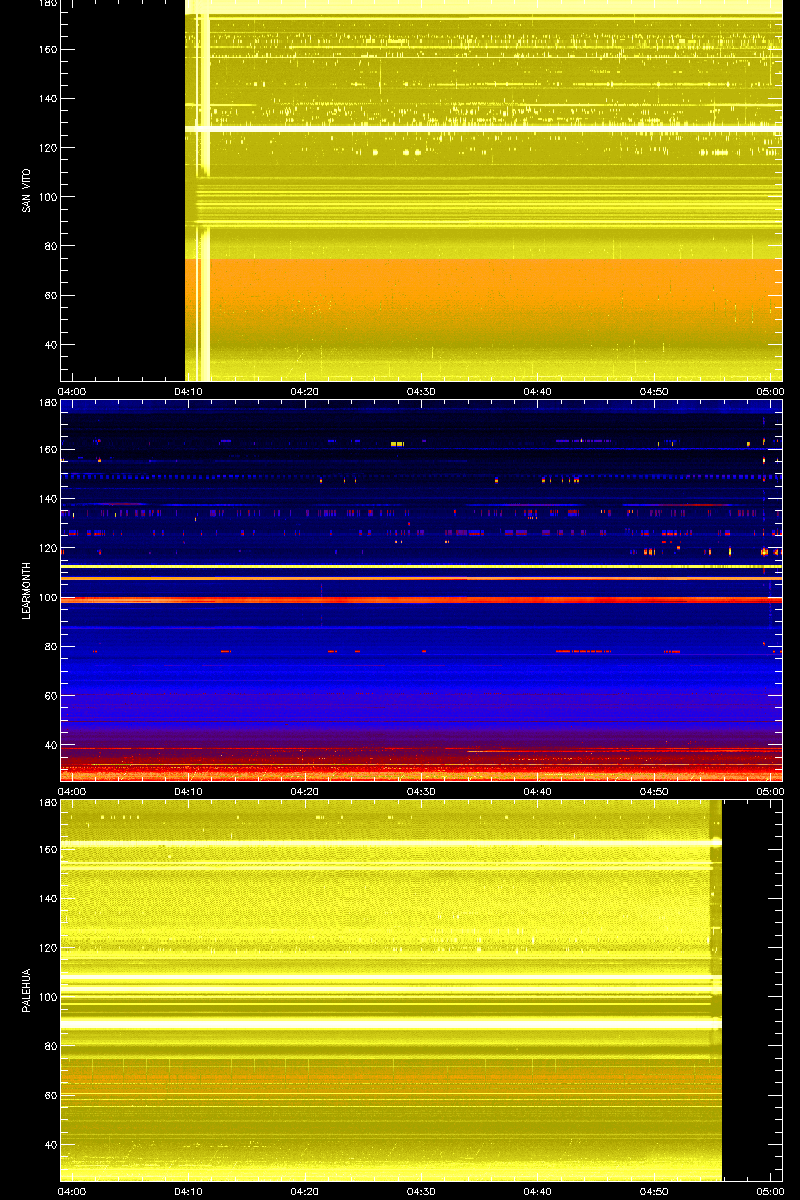Click 04:10 time label under San Vito plot
Image resolution: width=800 pixels, height=1200 pixels.
click(x=189, y=391)
